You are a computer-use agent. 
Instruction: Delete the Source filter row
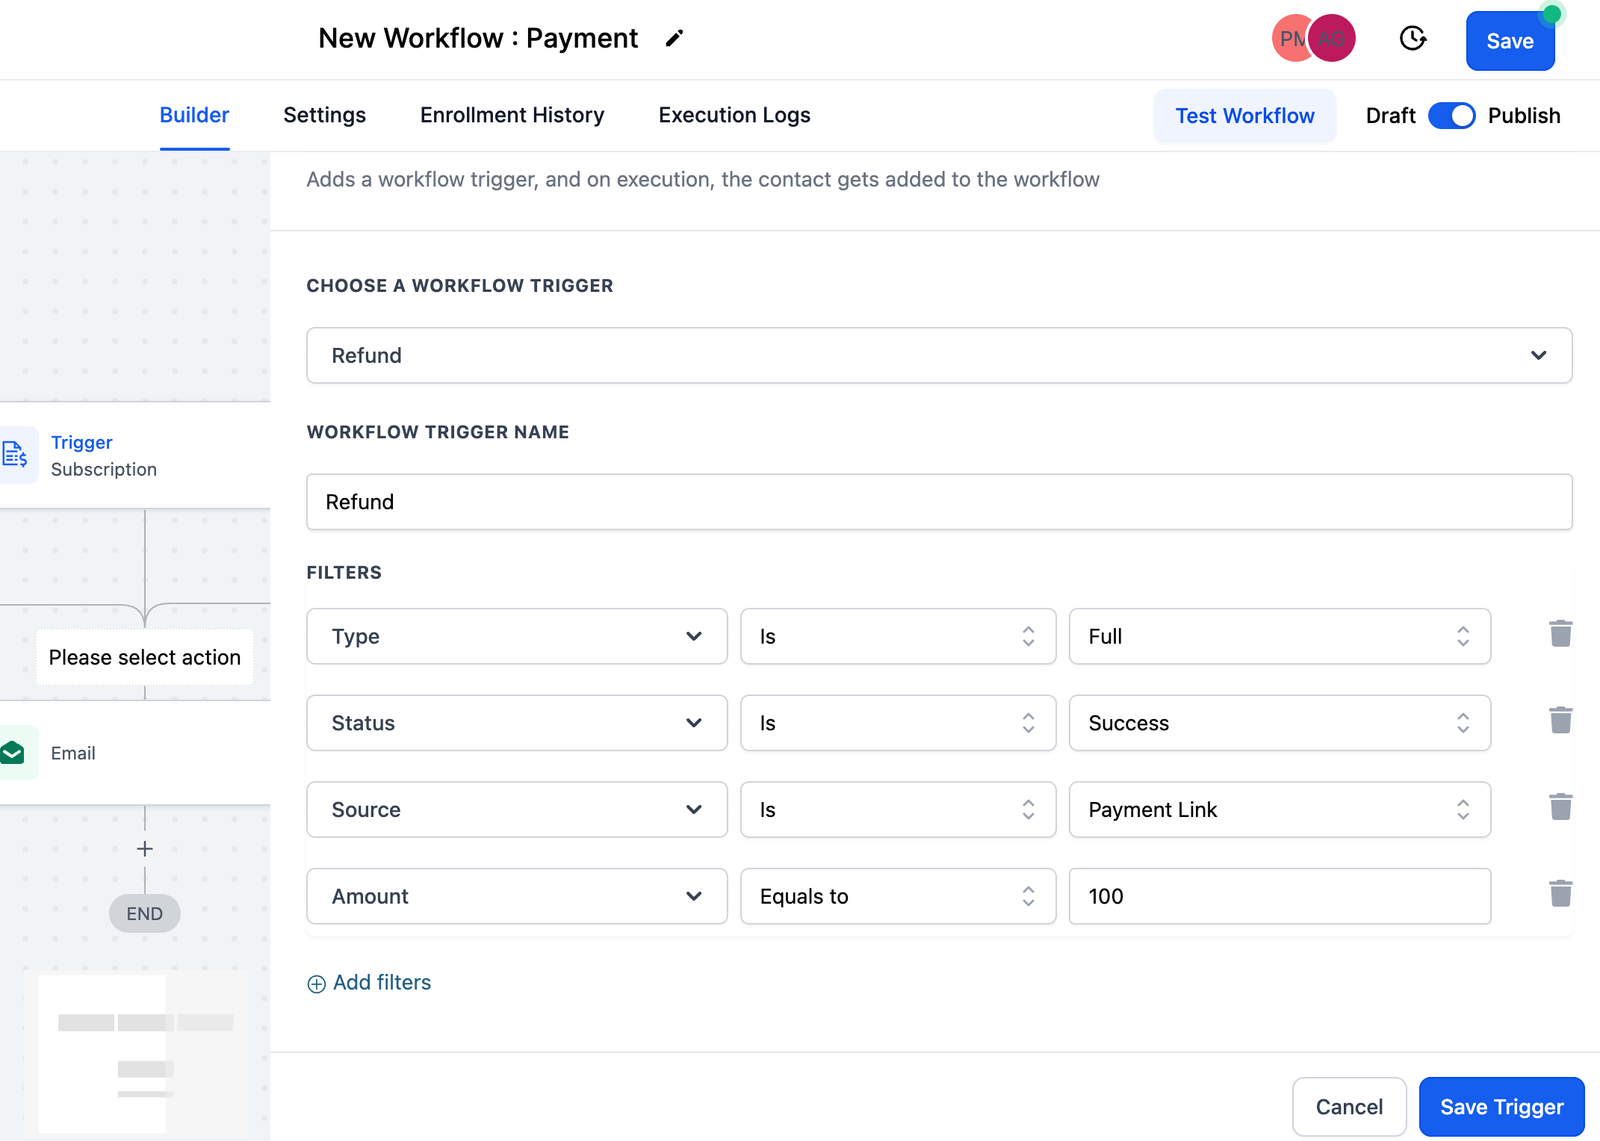click(x=1560, y=807)
